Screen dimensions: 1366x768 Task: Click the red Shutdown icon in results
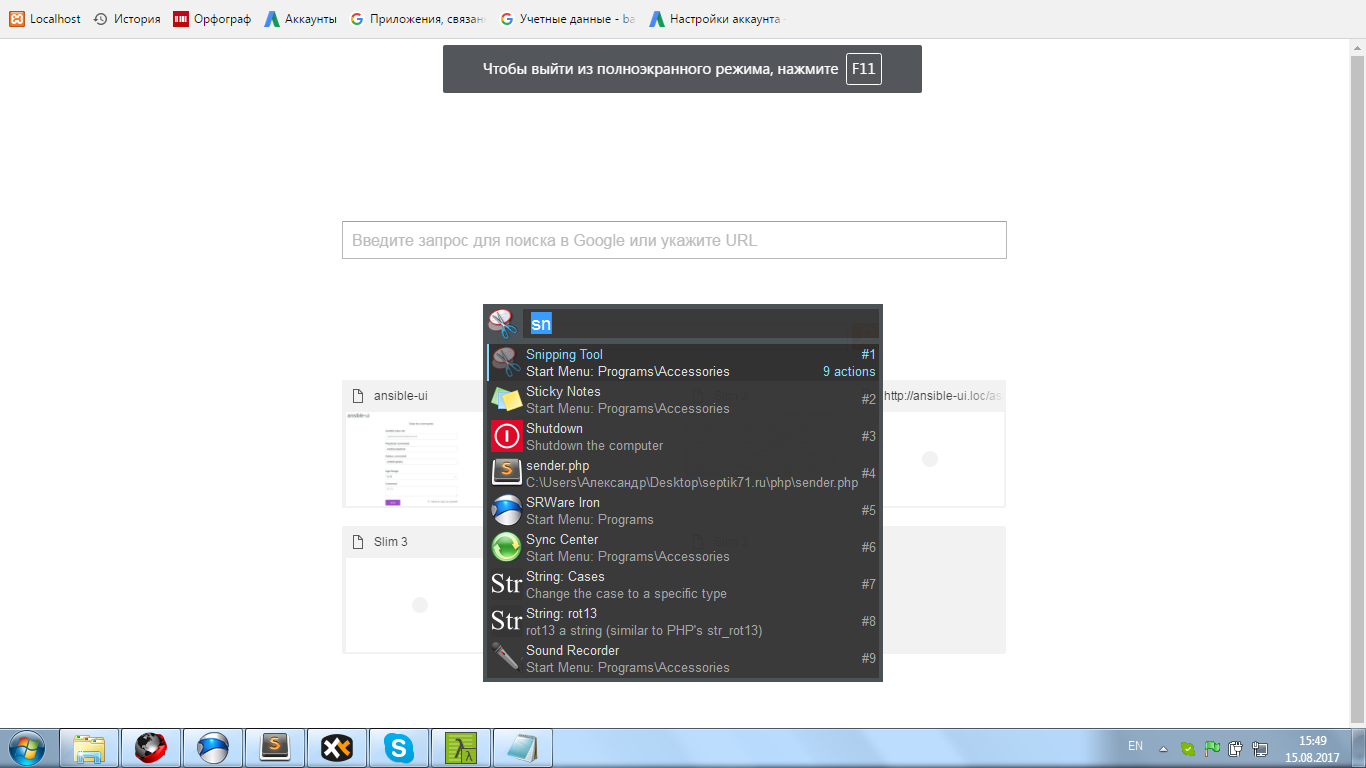507,436
